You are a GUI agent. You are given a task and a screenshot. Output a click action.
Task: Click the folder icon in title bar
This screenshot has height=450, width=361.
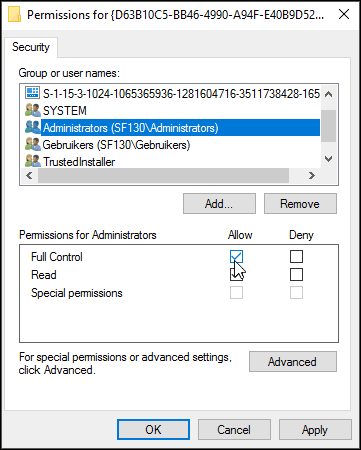[x=14, y=15]
